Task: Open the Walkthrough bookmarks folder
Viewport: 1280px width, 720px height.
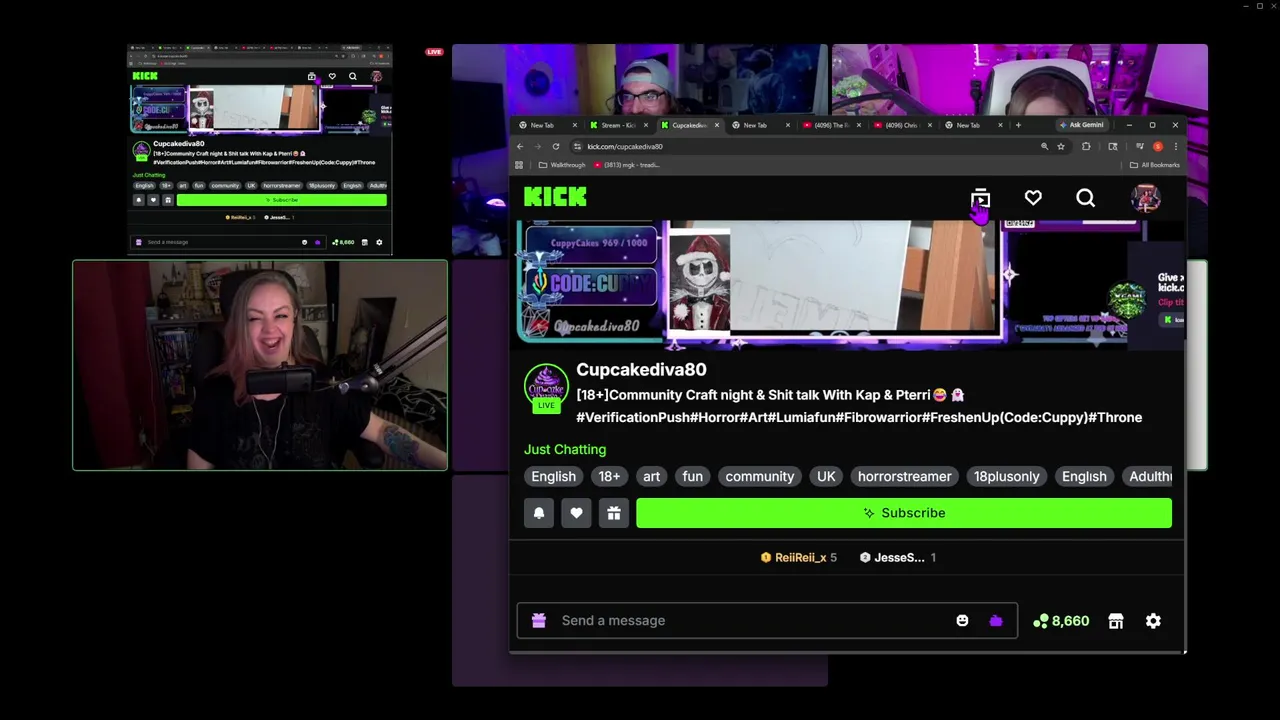Action: point(562,165)
